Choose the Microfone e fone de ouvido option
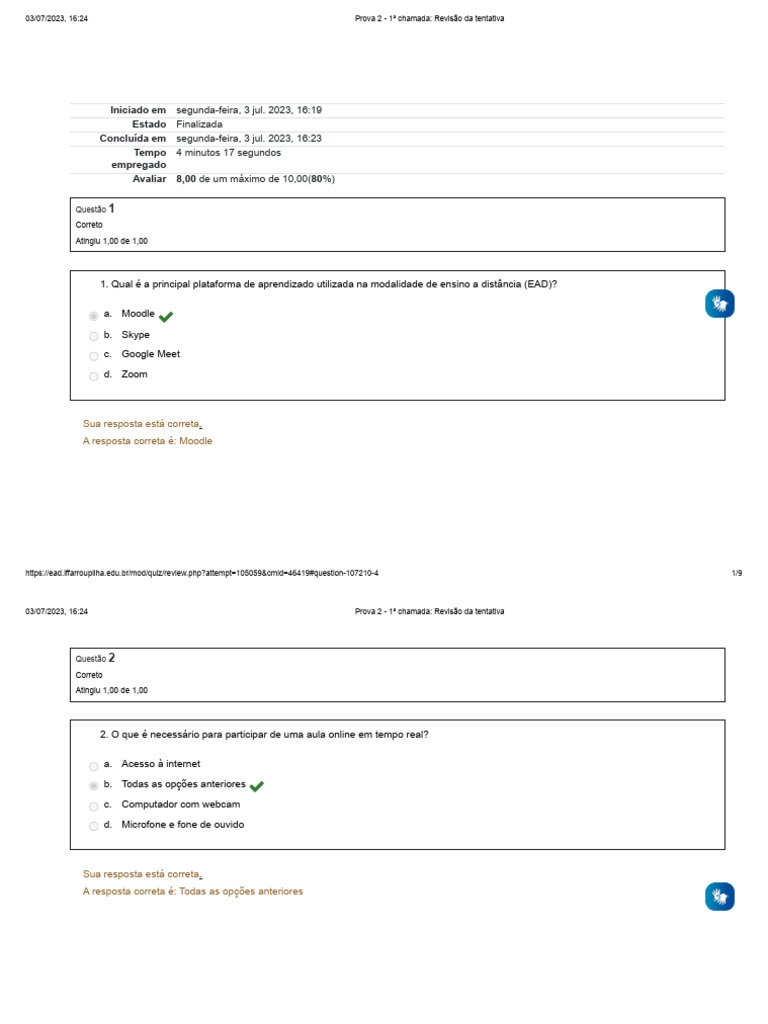 coord(94,826)
